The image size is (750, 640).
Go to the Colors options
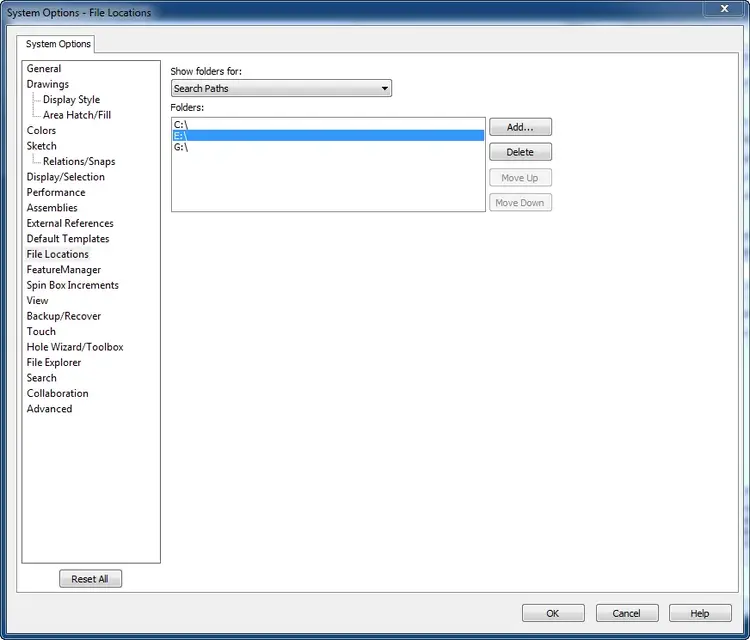[41, 130]
